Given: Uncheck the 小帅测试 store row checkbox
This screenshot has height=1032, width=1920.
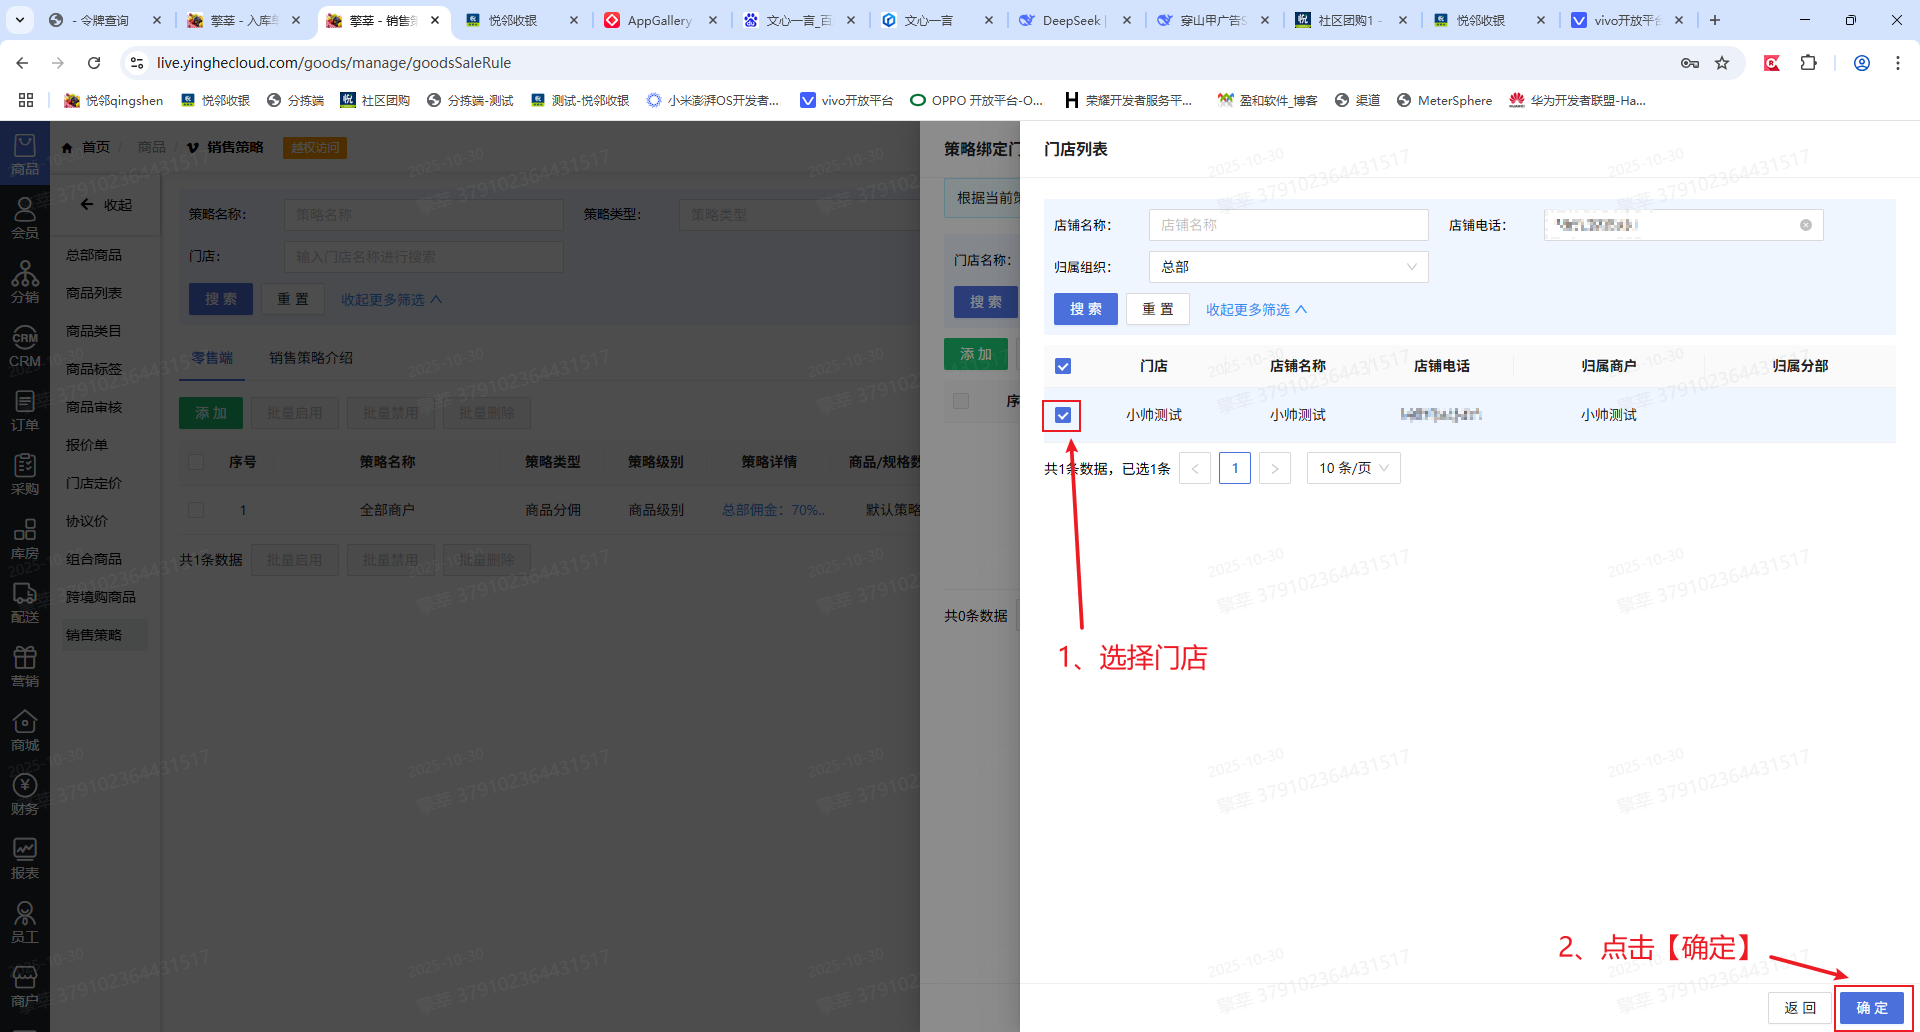Looking at the screenshot, I should click(1063, 415).
